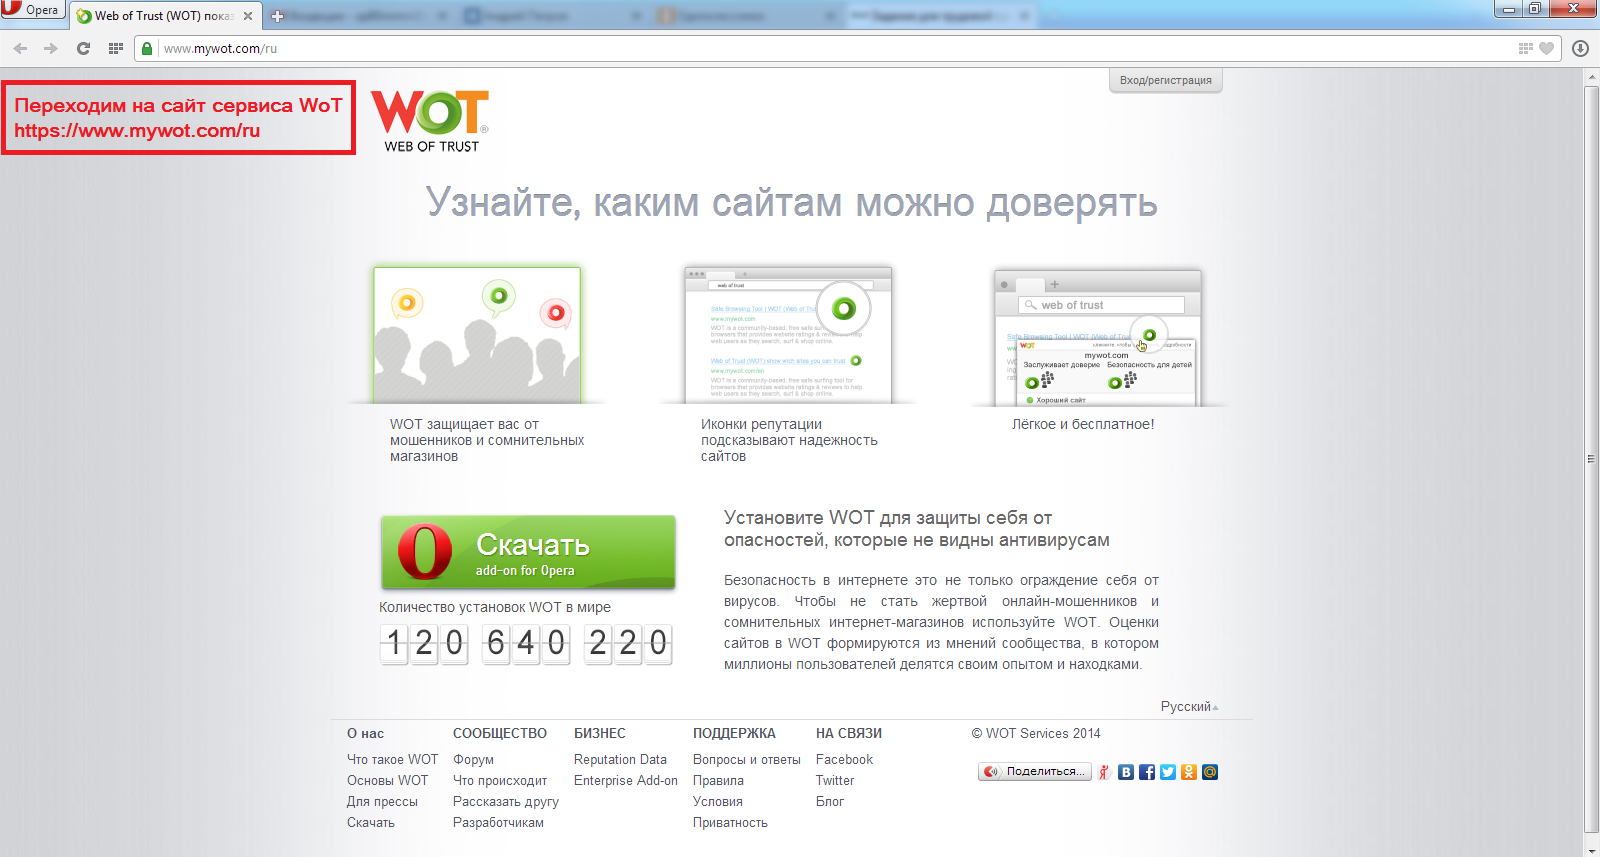Share on Mail.ru @ icon
The image size is (1600, 857).
(x=1210, y=772)
